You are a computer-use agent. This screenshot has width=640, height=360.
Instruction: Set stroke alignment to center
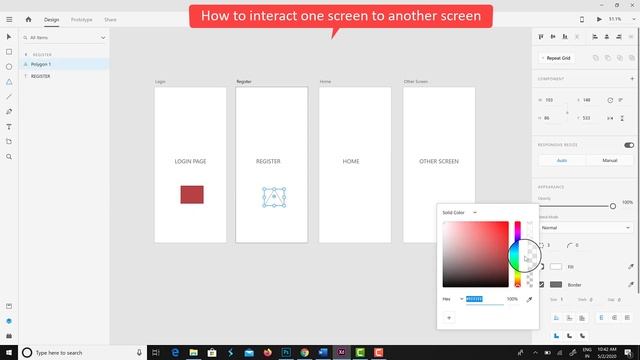point(582,318)
